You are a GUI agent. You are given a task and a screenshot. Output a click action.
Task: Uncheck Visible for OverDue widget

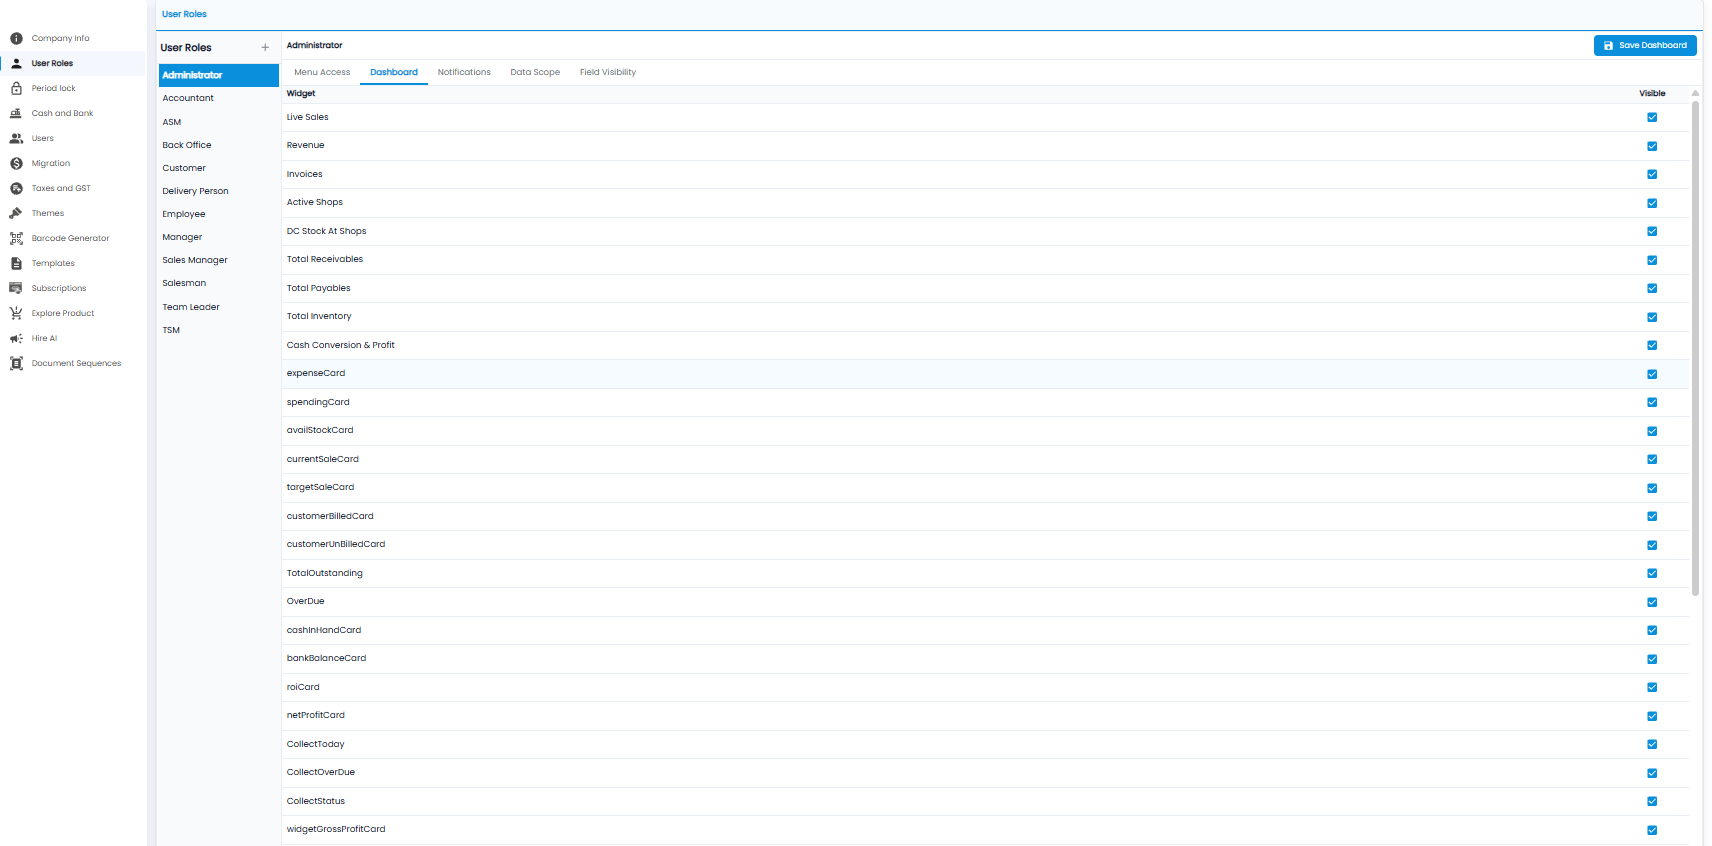(1652, 602)
